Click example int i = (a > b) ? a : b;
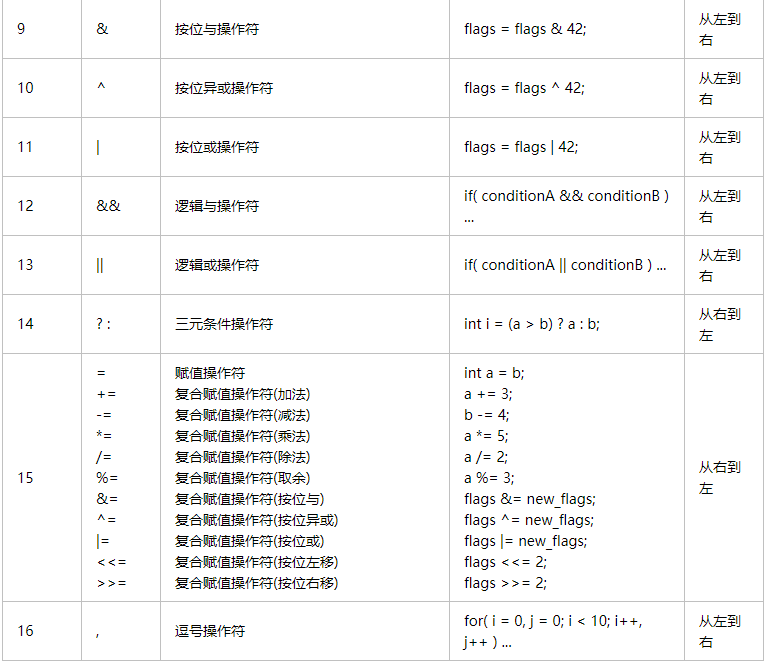This screenshot has height=664, width=766. (532, 324)
